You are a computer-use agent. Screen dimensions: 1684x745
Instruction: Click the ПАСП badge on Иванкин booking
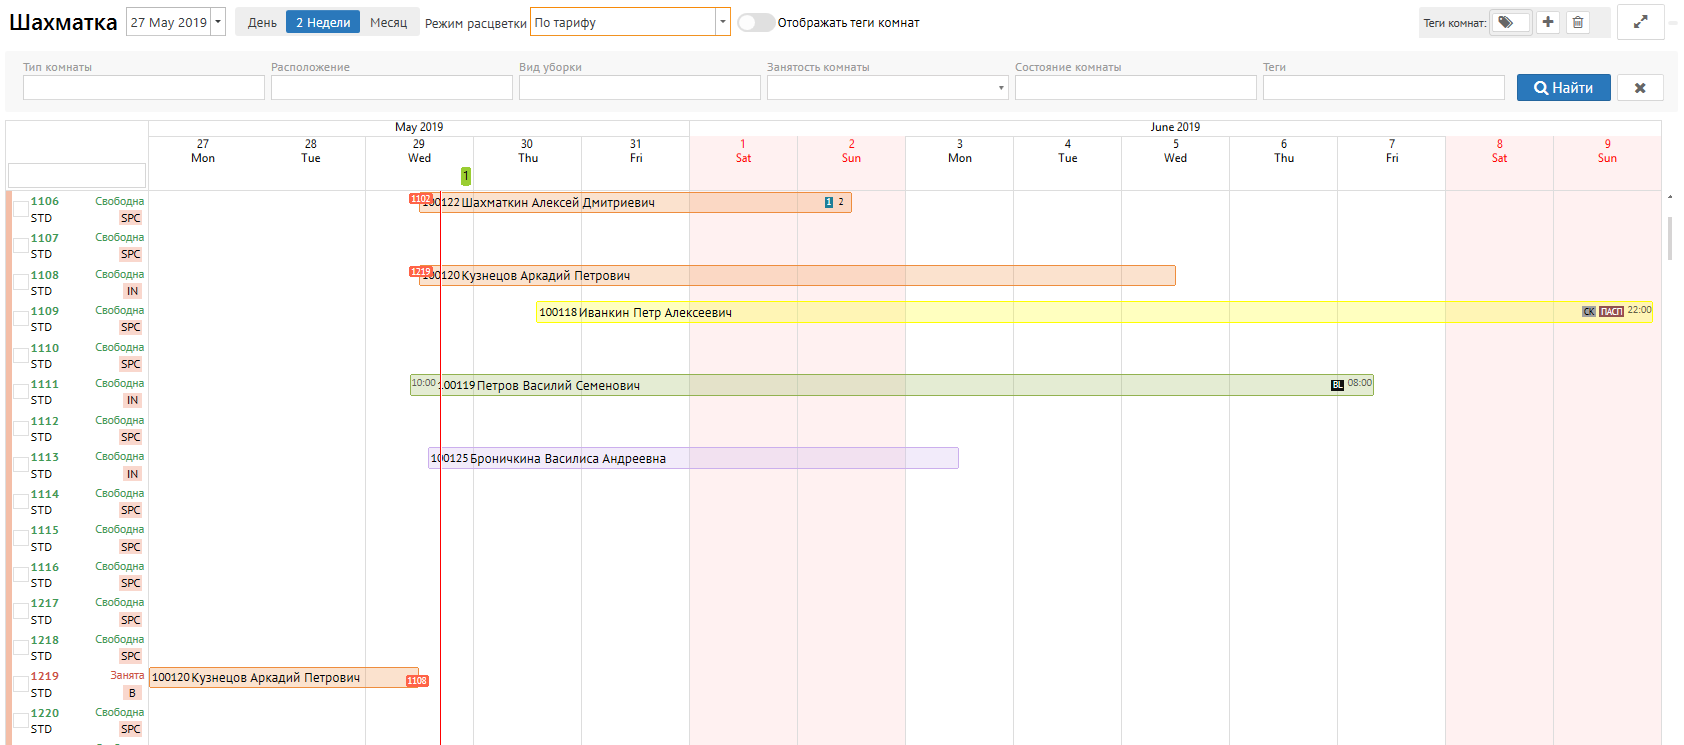(x=1611, y=312)
